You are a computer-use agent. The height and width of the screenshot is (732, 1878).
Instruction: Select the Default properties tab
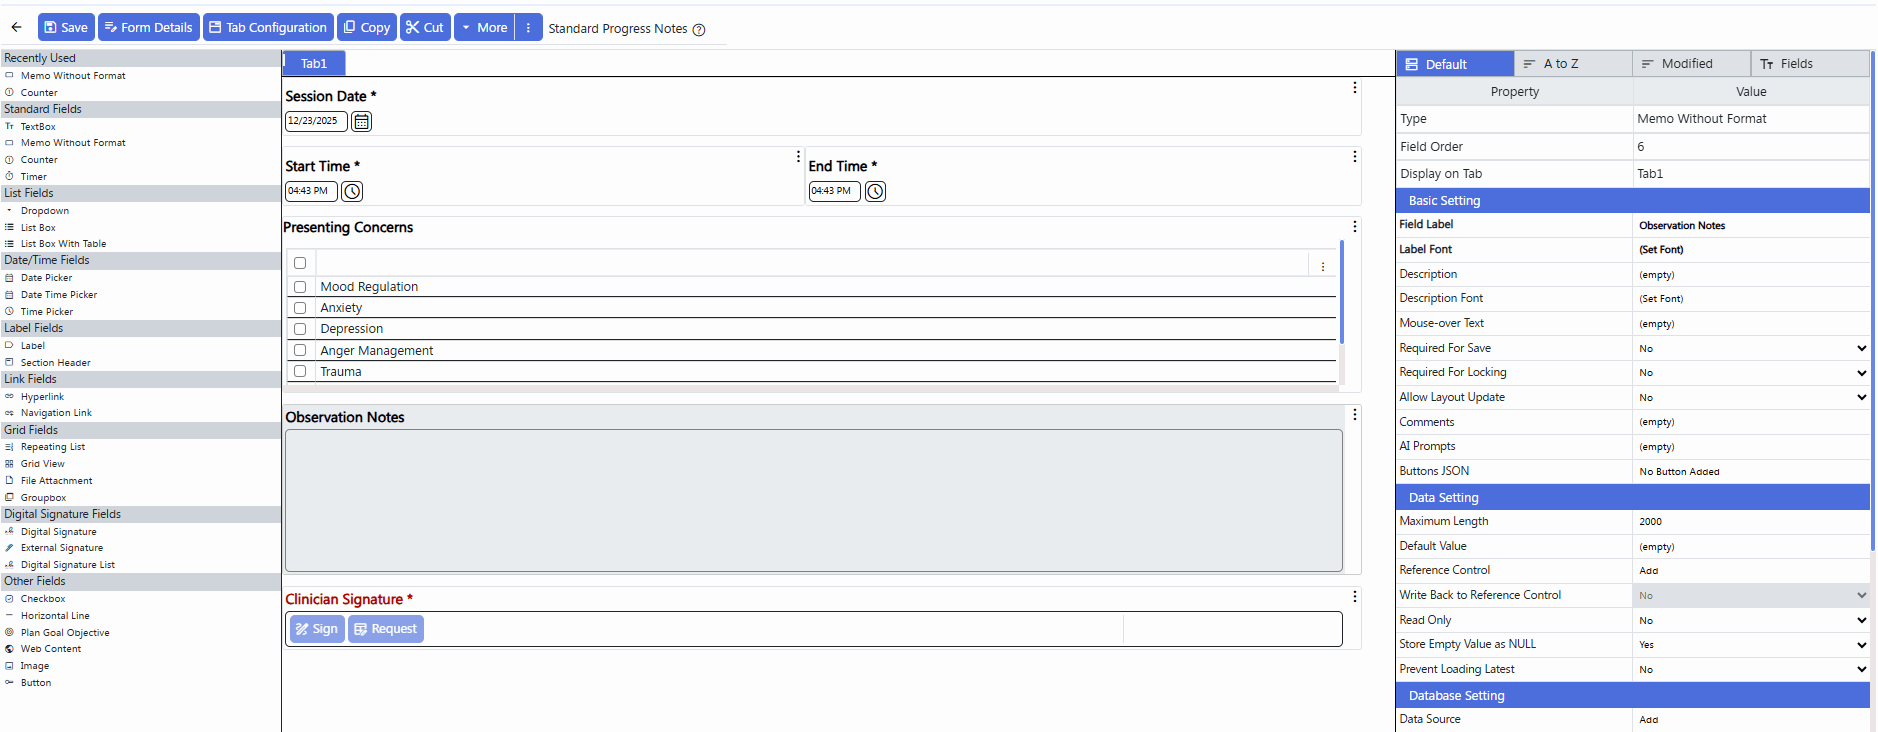(x=1455, y=64)
